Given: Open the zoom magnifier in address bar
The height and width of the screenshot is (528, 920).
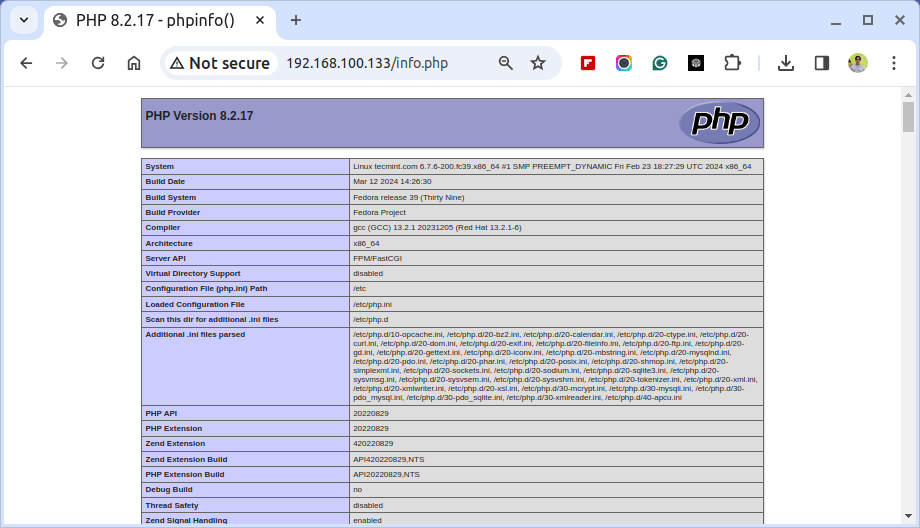Looking at the screenshot, I should (505, 63).
